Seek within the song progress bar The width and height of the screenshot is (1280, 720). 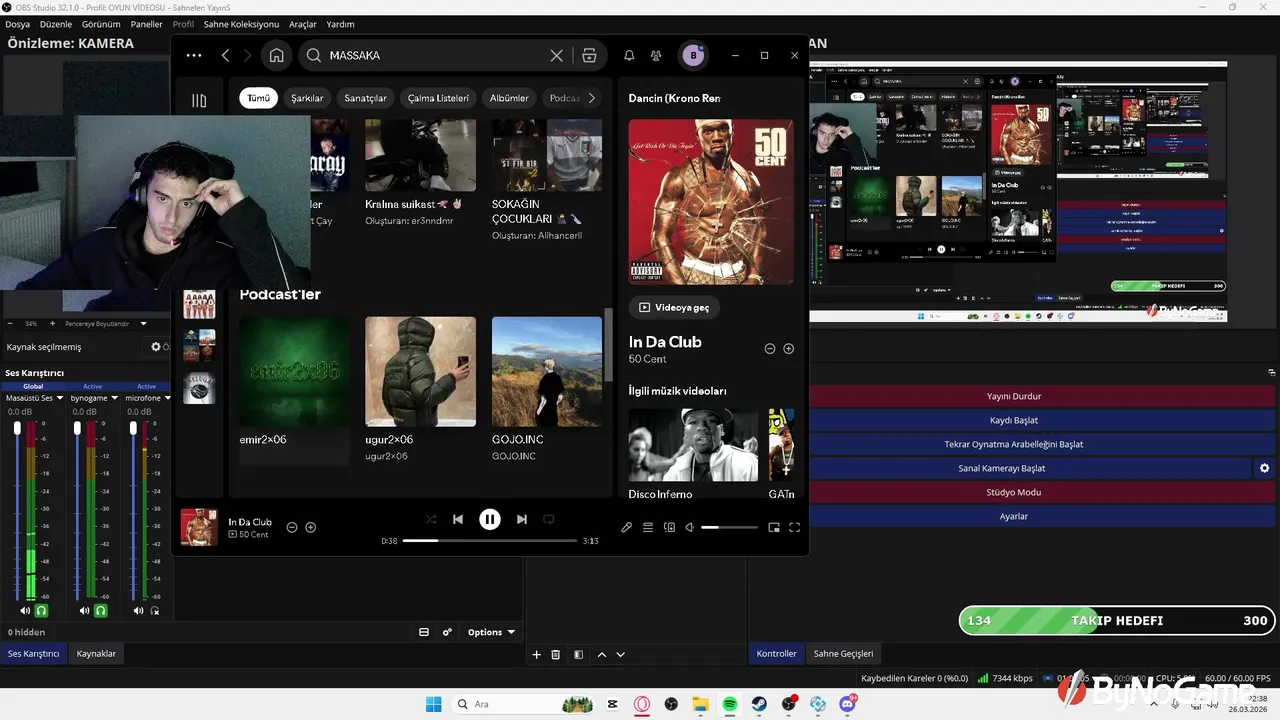pos(490,541)
